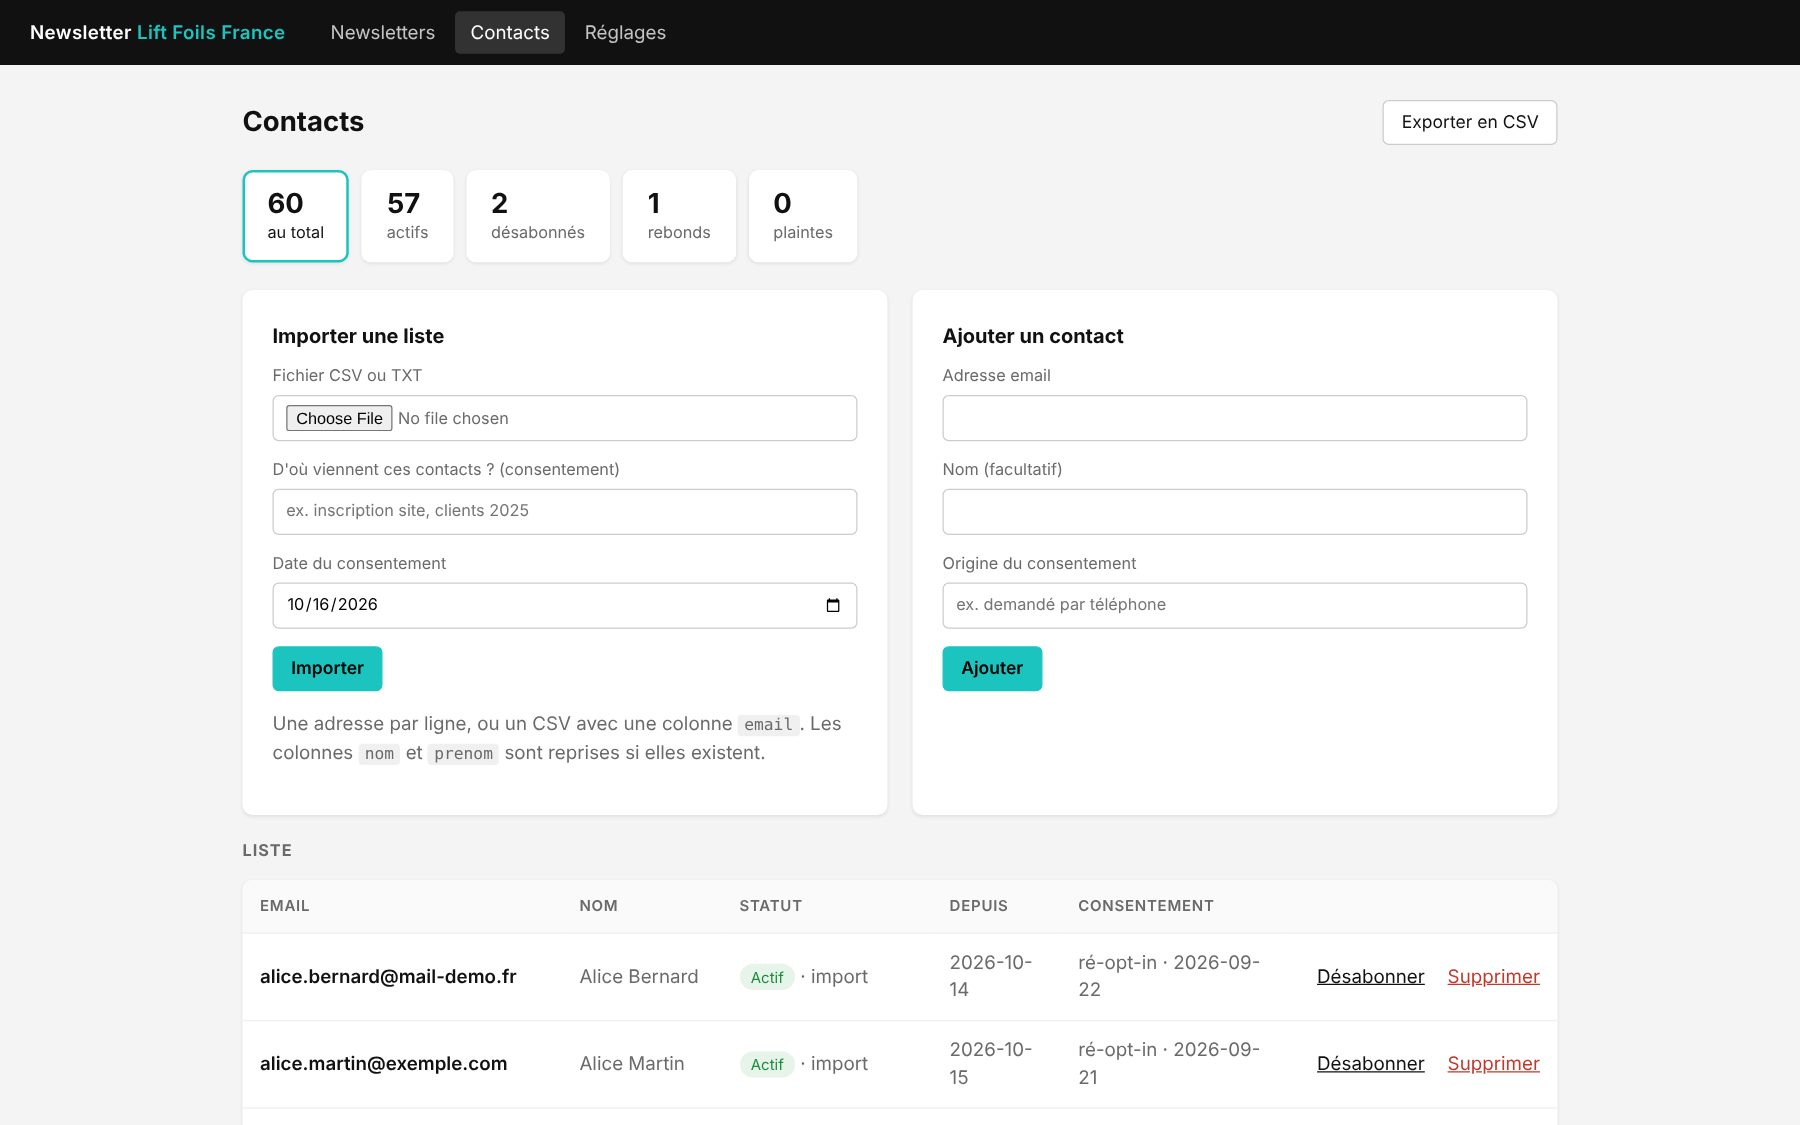1800x1125 pixels.
Task: Go to Newsletter Lift Foils France home
Action: 157,32
